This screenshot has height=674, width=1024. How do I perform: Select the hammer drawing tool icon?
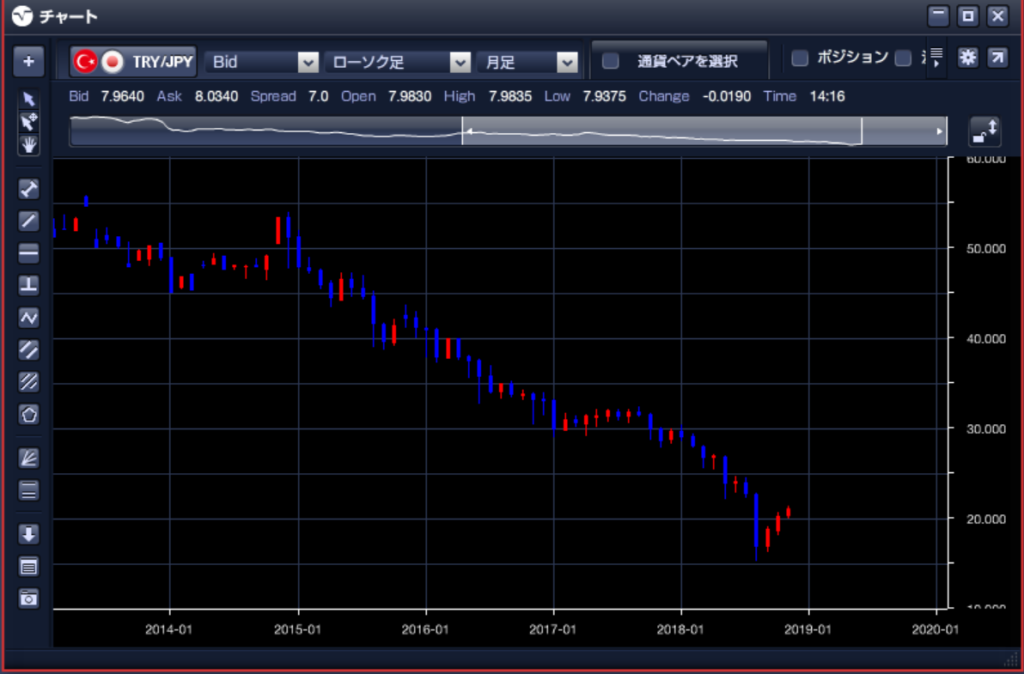[x=29, y=189]
